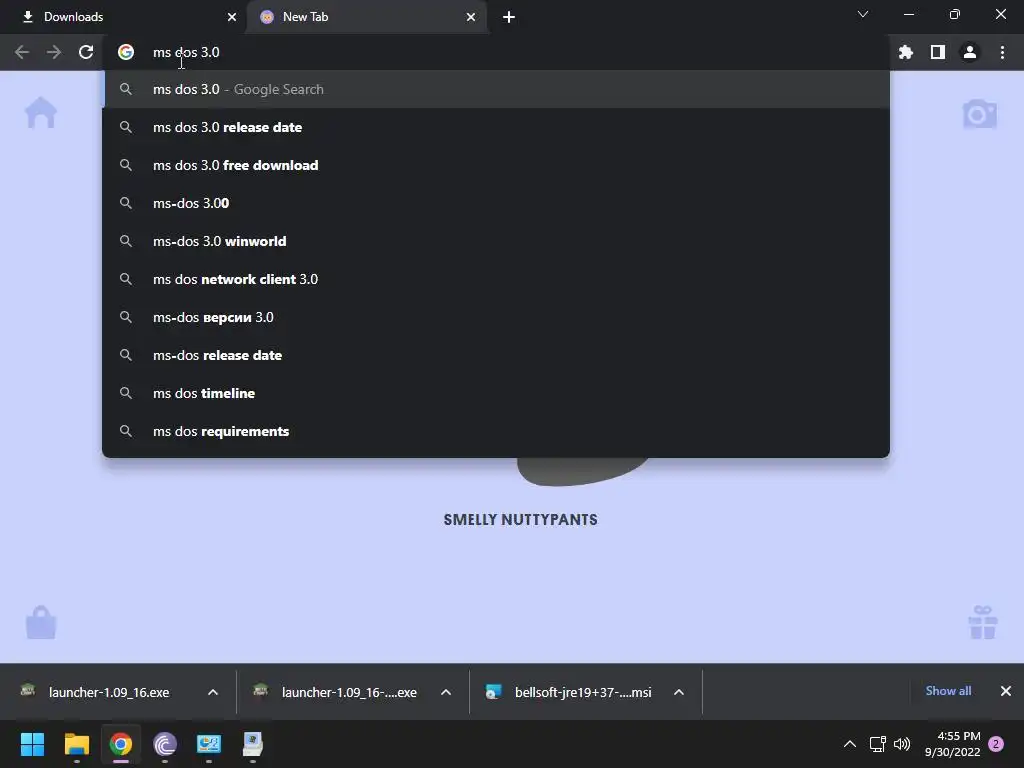Viewport: 1024px width, 768px height.
Task: Open notifications badge showing 2
Action: pyautogui.click(x=996, y=744)
